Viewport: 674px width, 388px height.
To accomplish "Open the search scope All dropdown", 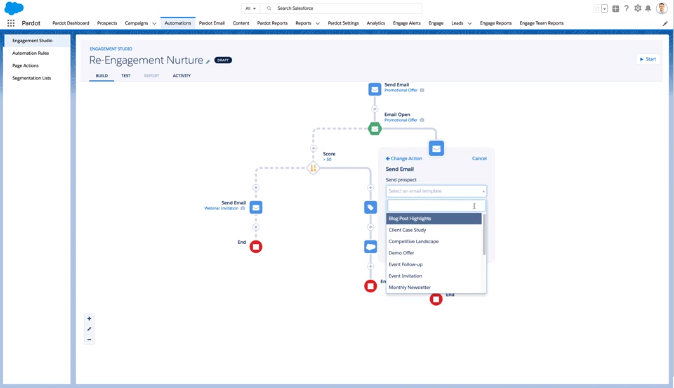I will click(x=250, y=8).
